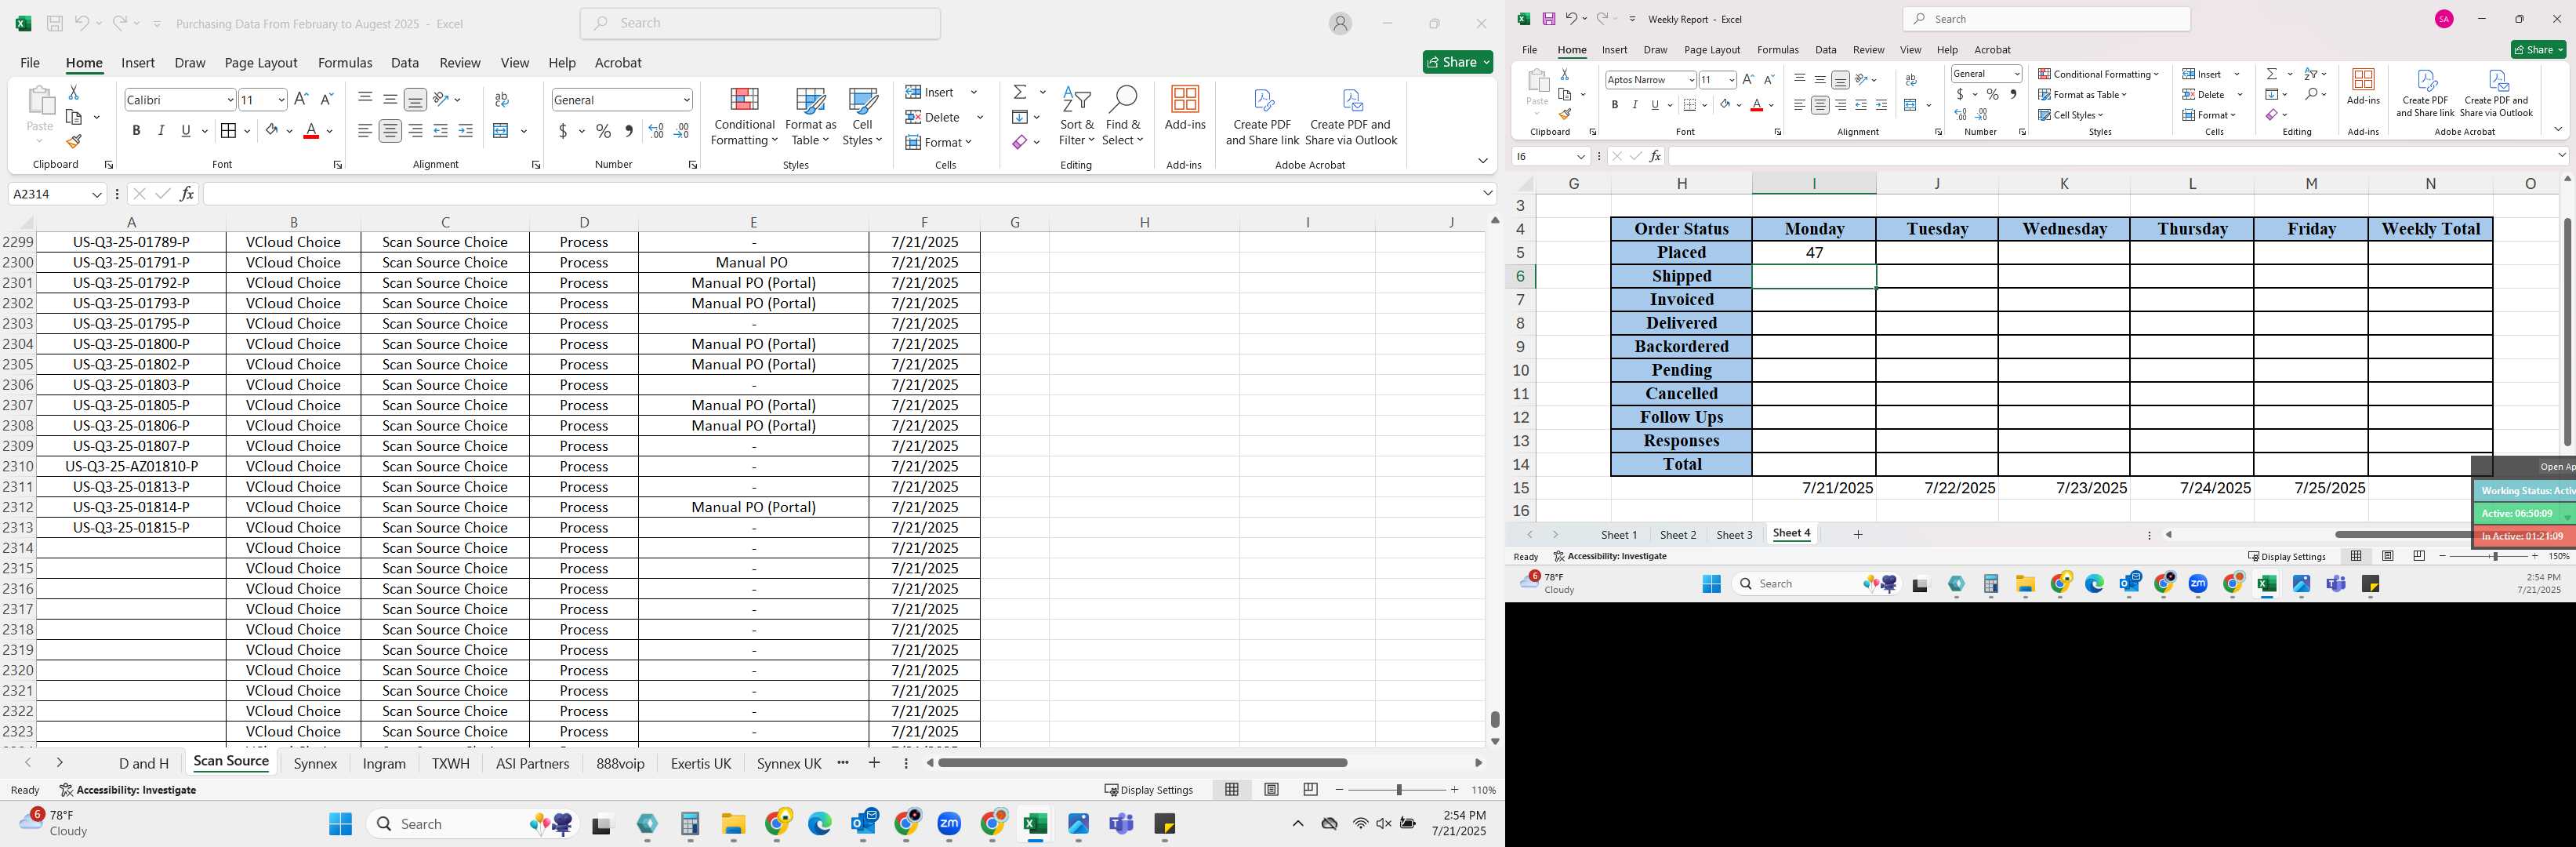Click Search box in Purchasing Data title bar

tap(760, 24)
